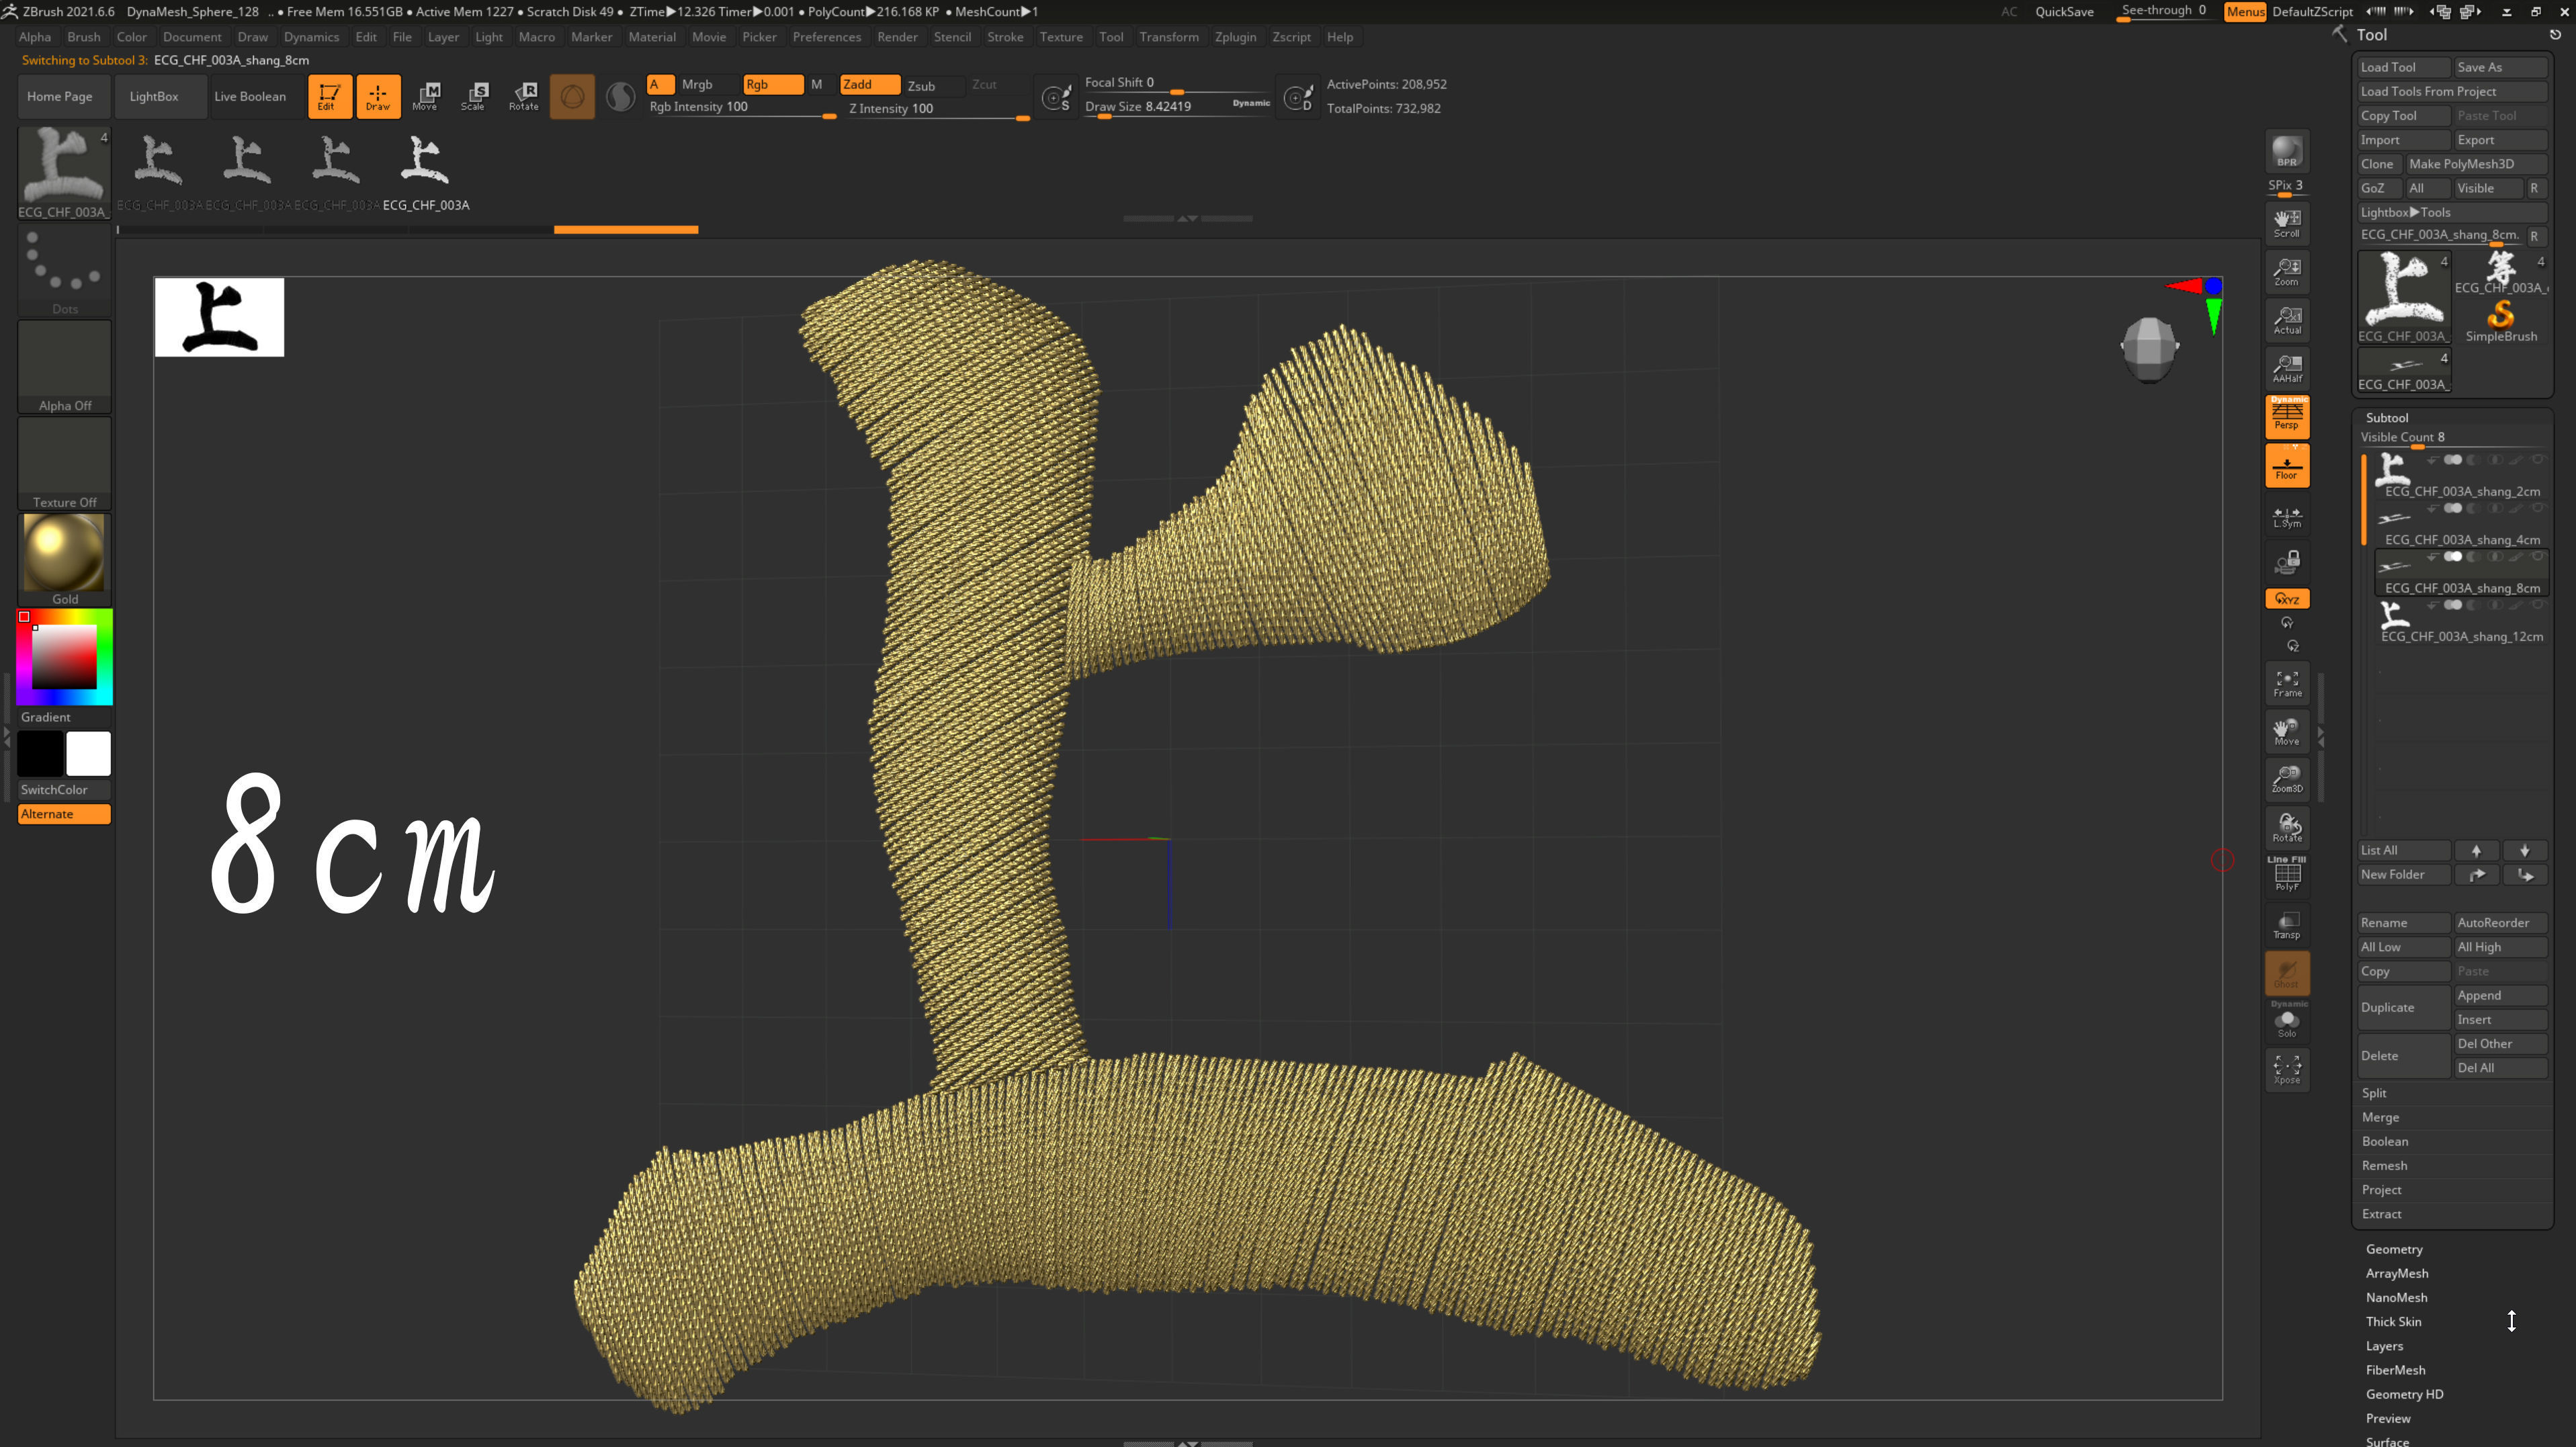The width and height of the screenshot is (2576, 1447).
Task: Toggle Persp perspective mode
Action: coord(2286,416)
